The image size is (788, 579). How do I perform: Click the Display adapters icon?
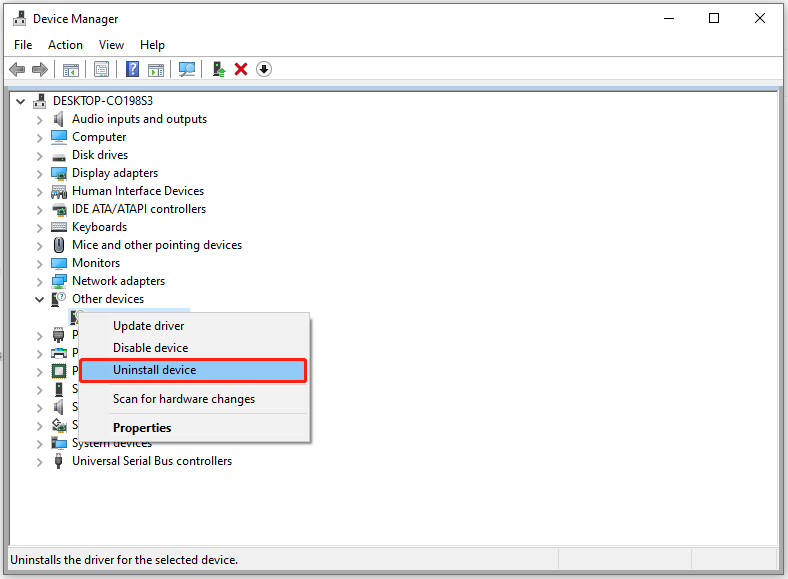pos(59,173)
